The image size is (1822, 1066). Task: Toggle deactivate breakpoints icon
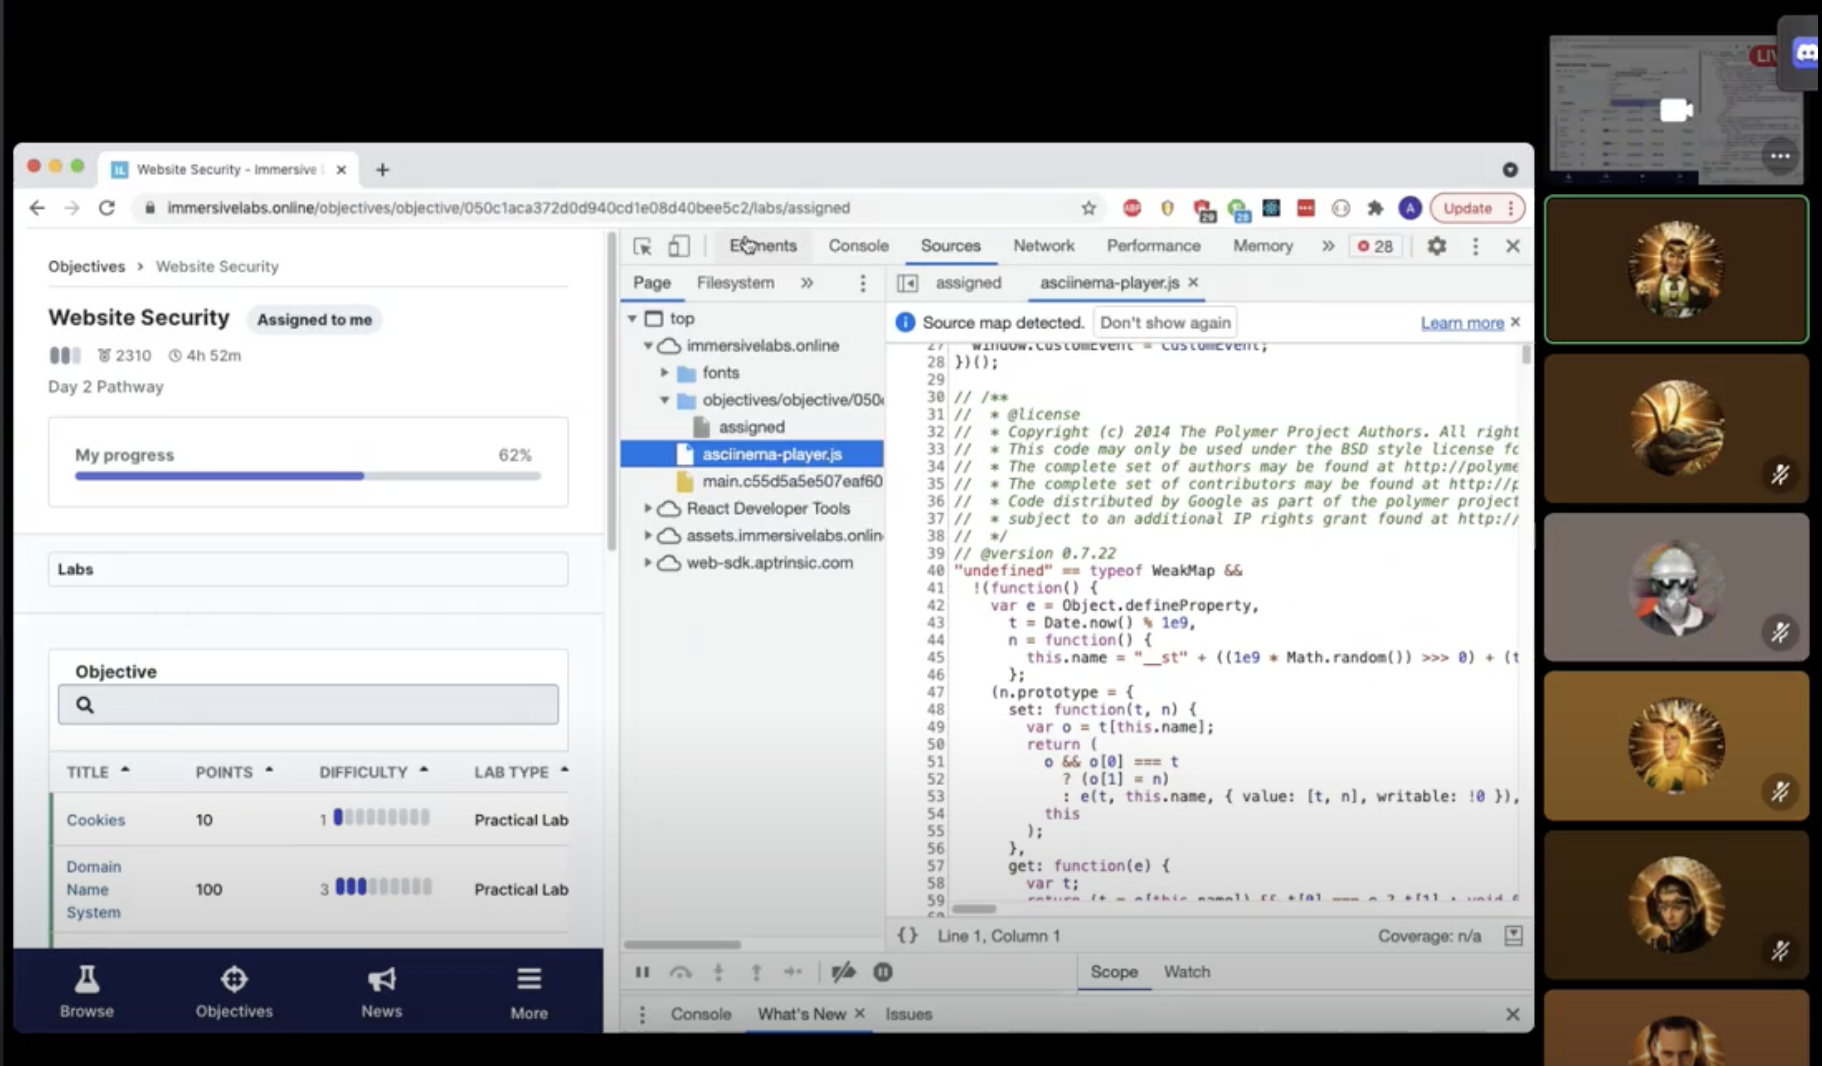coord(843,972)
